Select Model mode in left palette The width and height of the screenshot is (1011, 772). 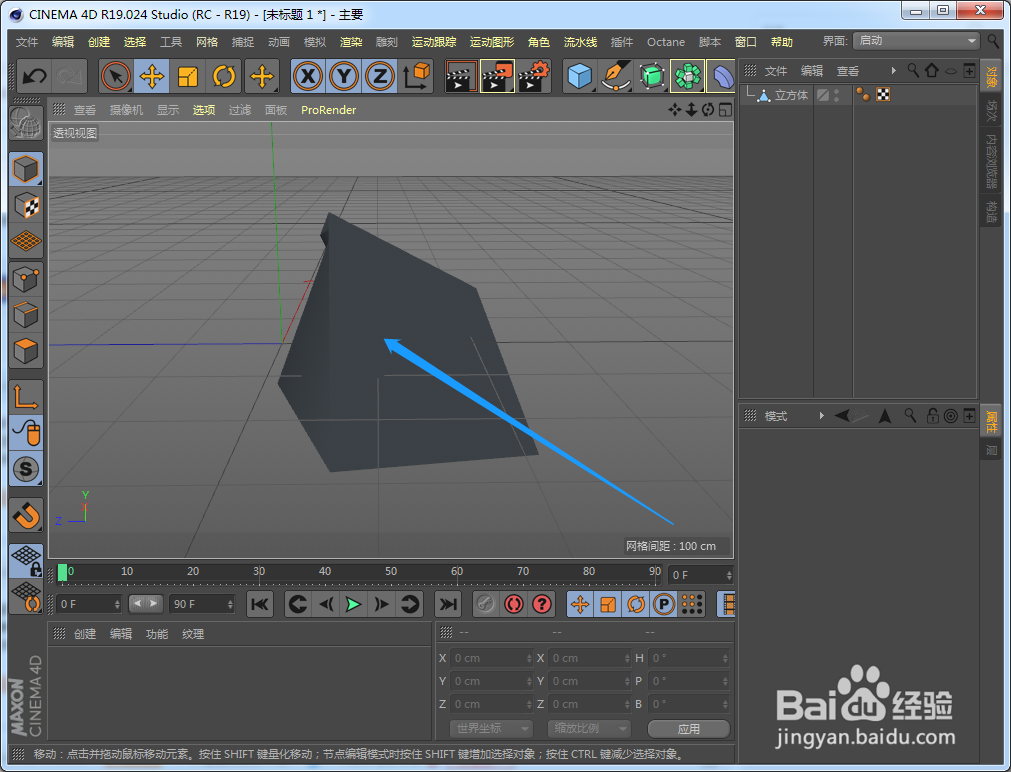click(x=26, y=169)
